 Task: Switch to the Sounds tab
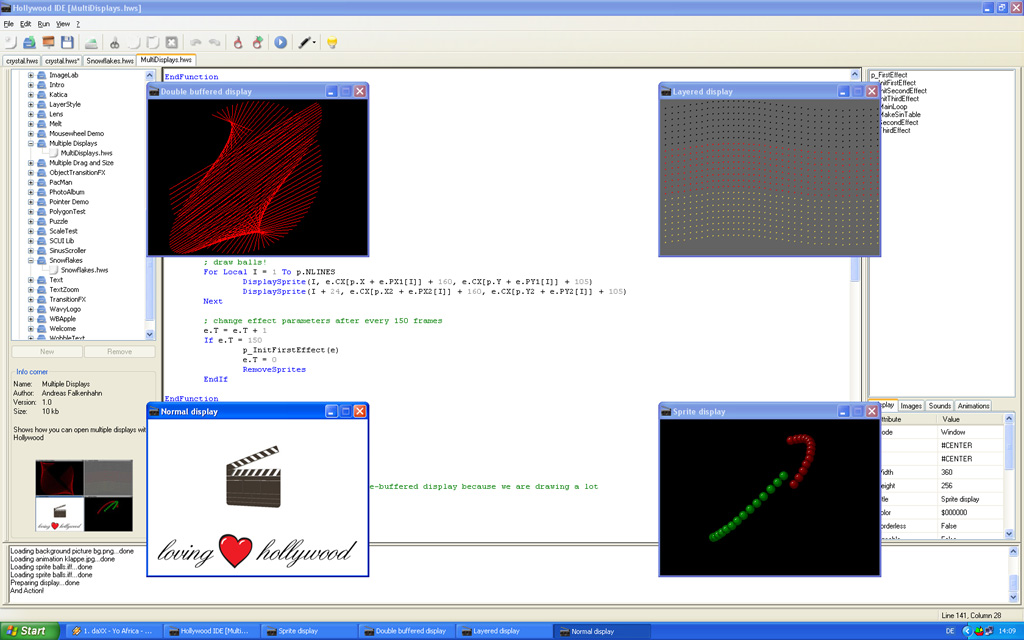coord(940,406)
